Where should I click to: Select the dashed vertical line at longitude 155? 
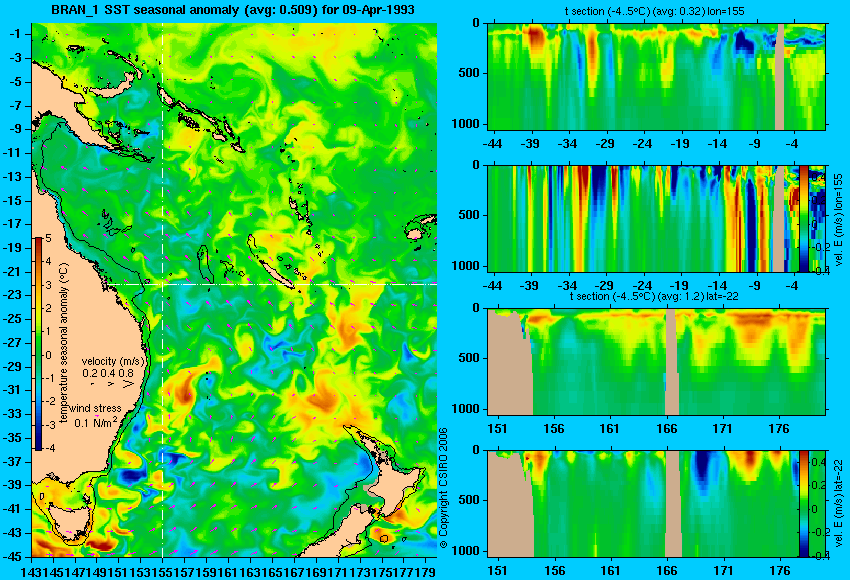pyautogui.click(x=163, y=290)
